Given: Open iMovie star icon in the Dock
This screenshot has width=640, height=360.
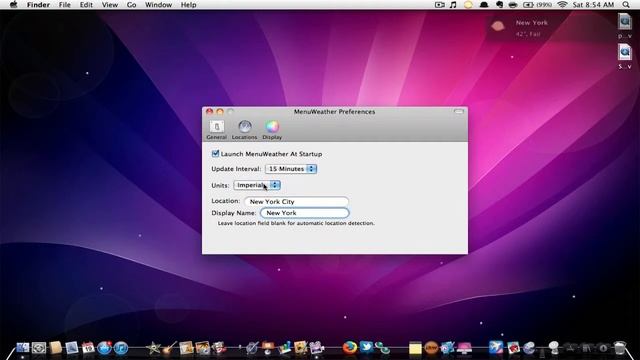Looking at the screenshot, I should tap(153, 348).
